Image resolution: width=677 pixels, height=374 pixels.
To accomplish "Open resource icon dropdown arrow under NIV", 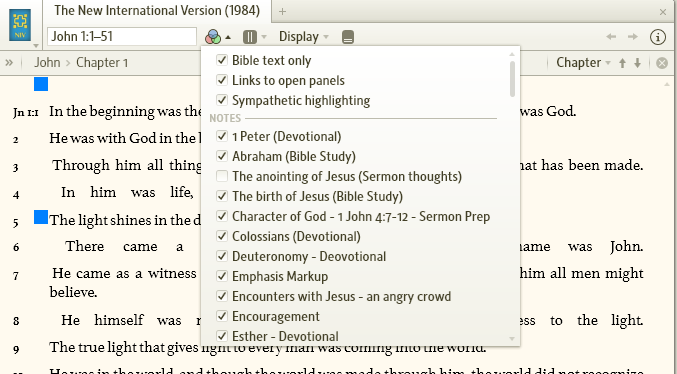I will click(36, 45).
